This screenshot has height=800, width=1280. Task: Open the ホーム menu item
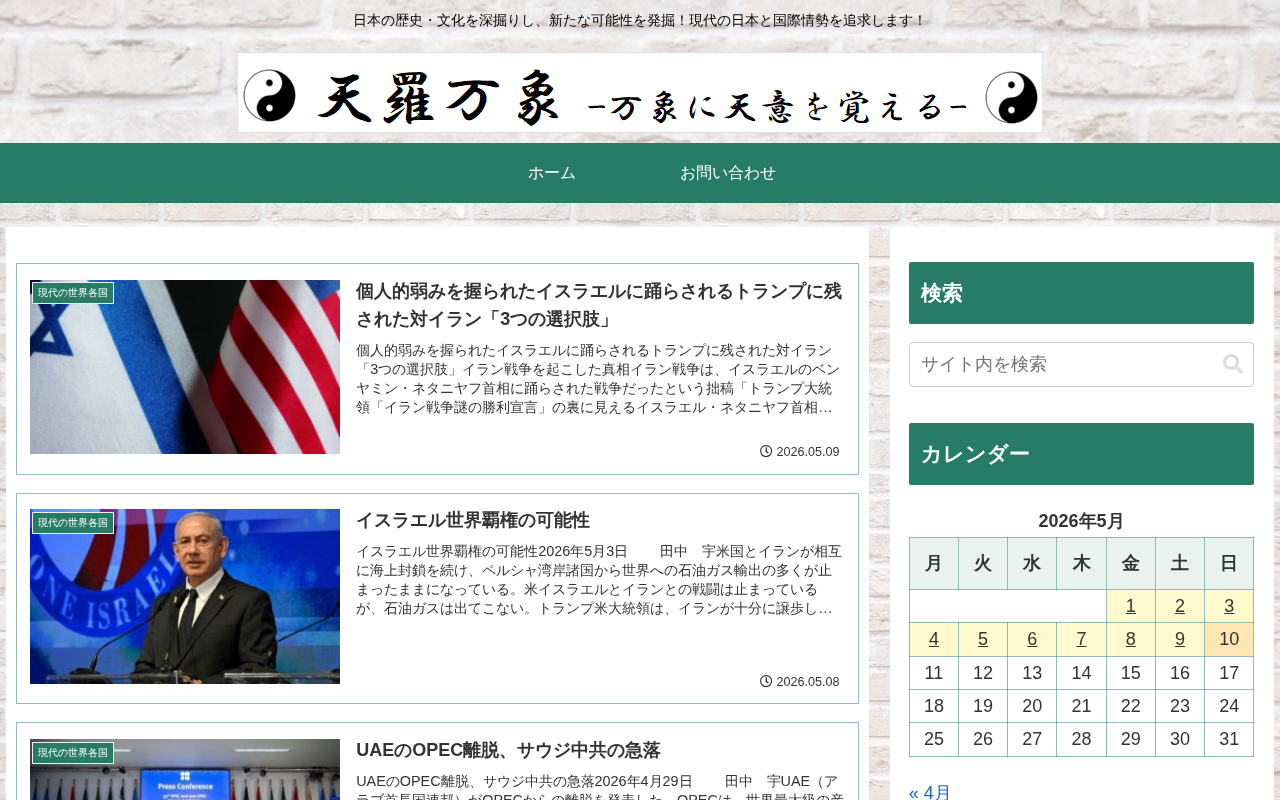(x=552, y=173)
